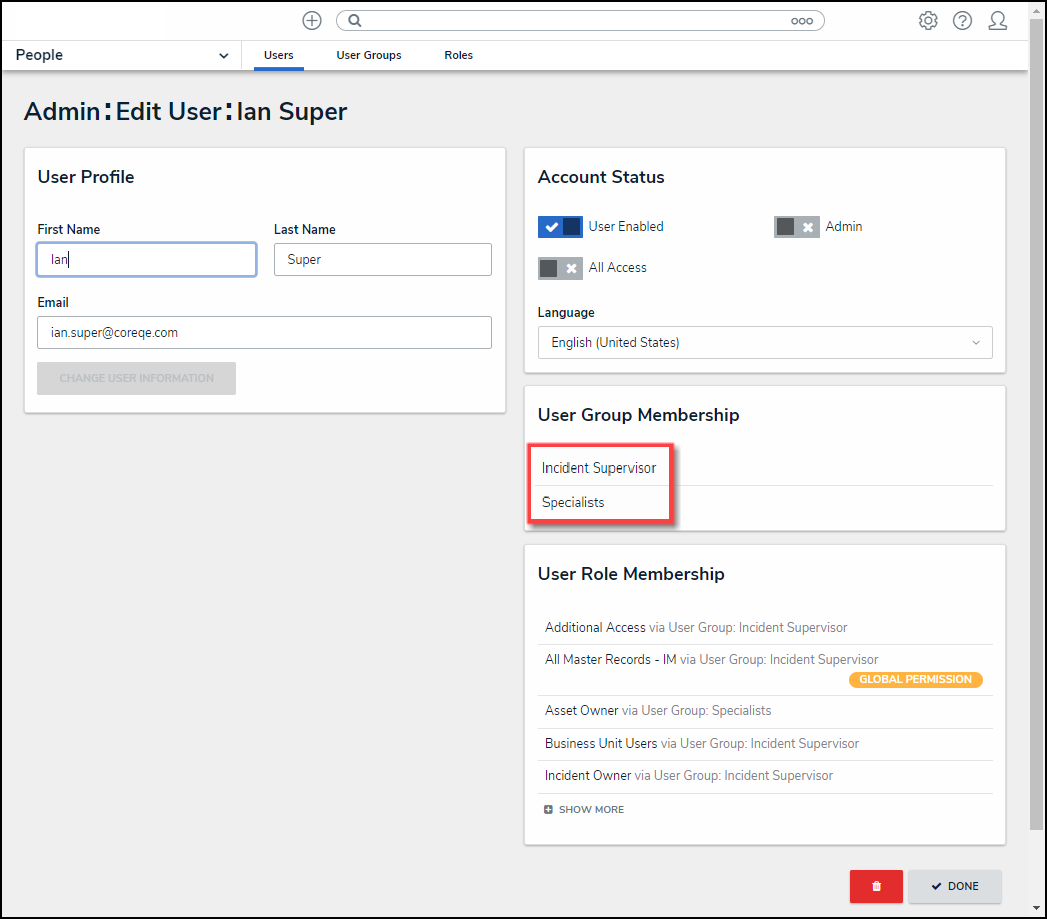The image size is (1047, 919).
Task: Enable the Admin toggle
Action: (x=796, y=227)
